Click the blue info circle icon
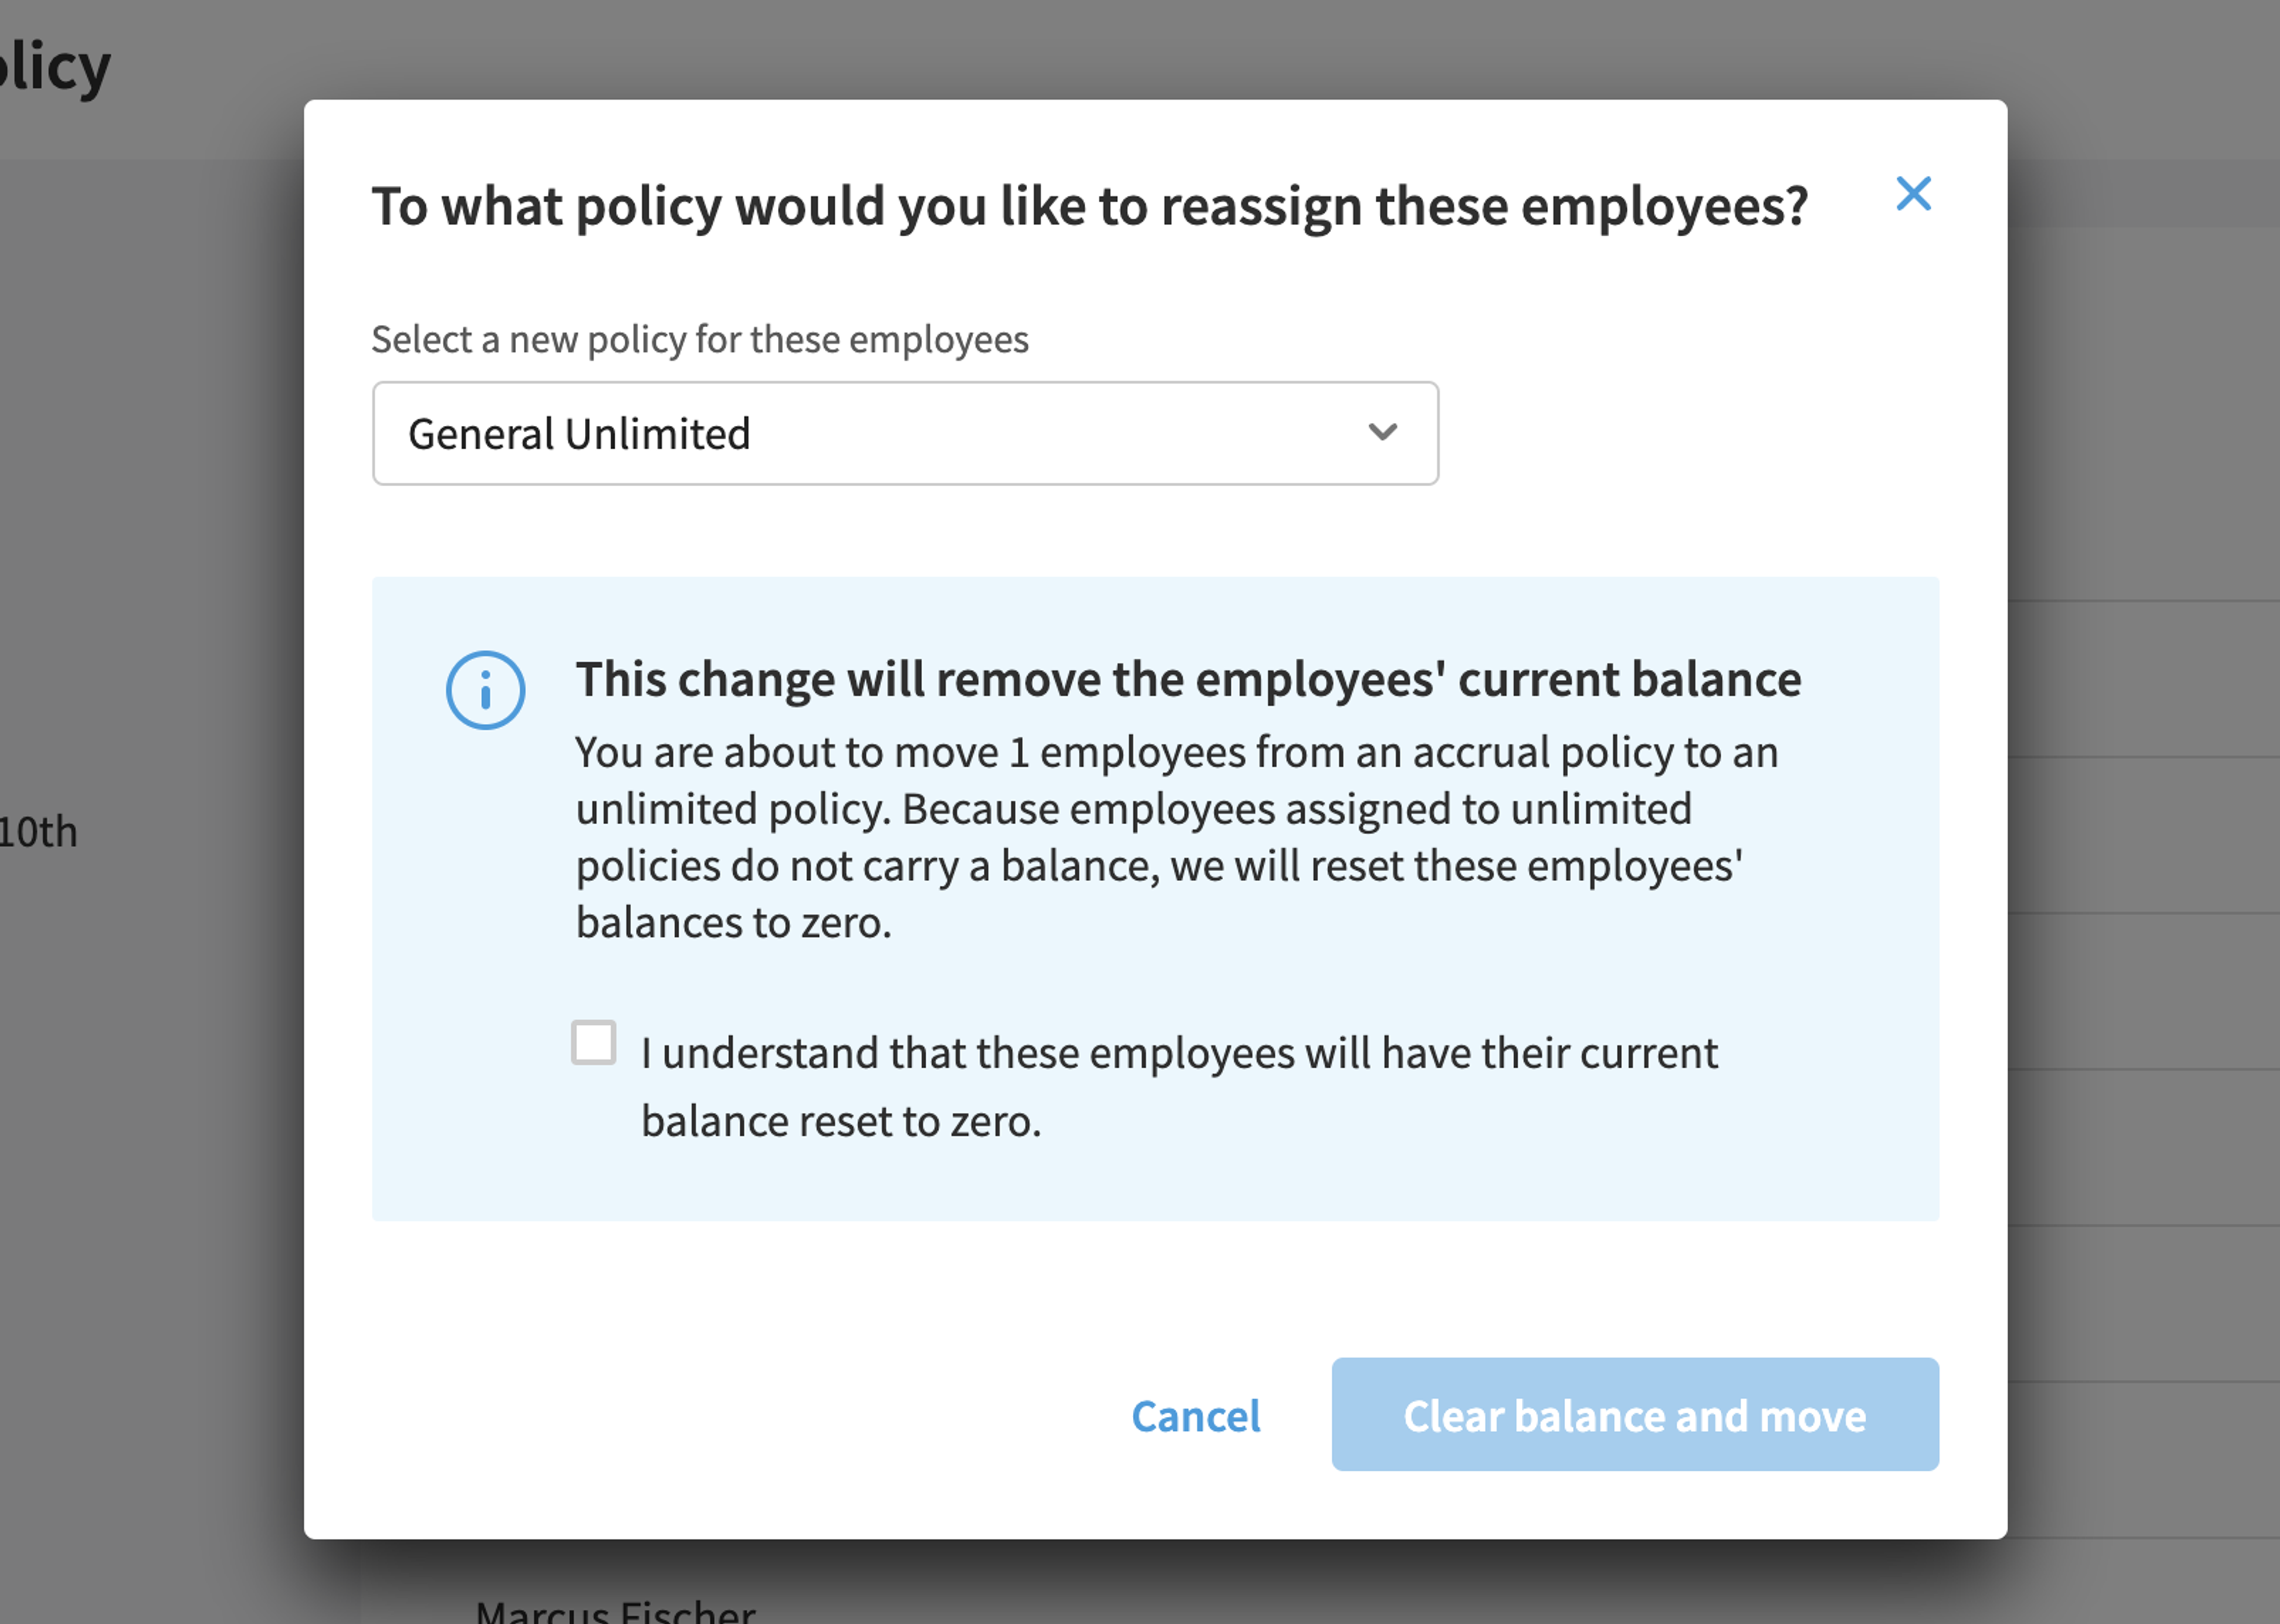The image size is (2280, 1624). pyautogui.click(x=485, y=690)
